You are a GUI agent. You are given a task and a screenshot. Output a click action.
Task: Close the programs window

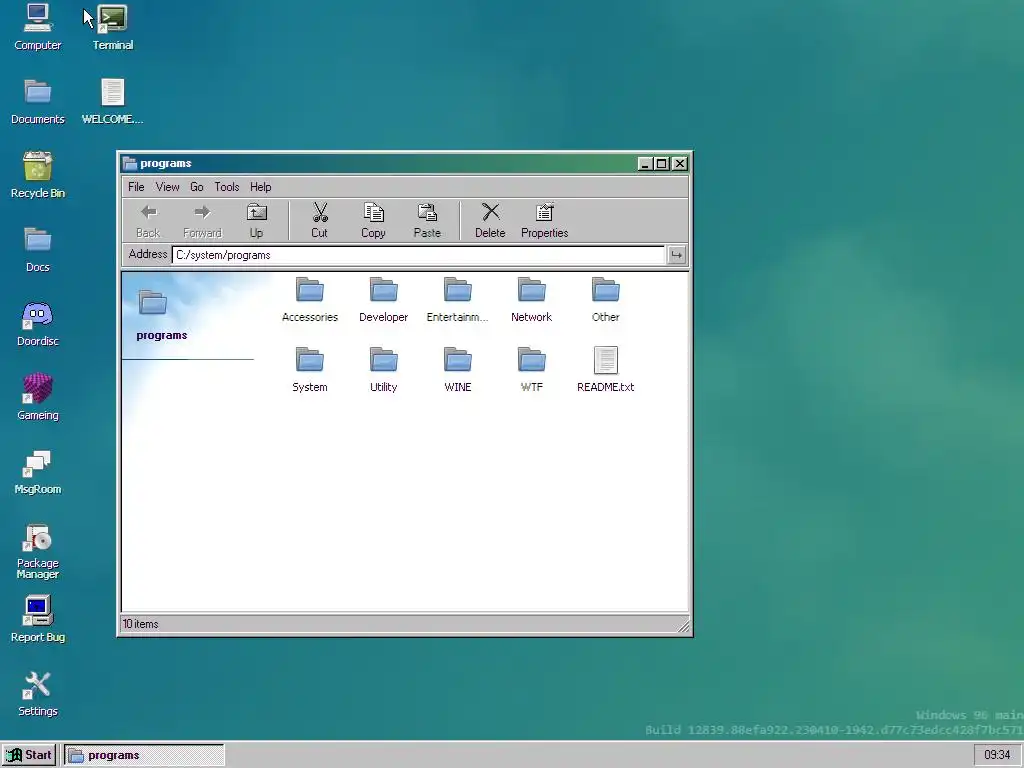(x=679, y=163)
